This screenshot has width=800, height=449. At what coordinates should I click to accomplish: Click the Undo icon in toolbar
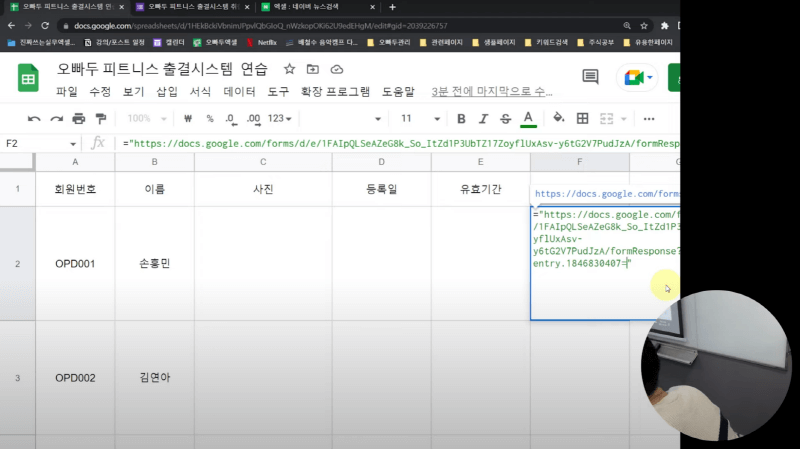(34, 119)
